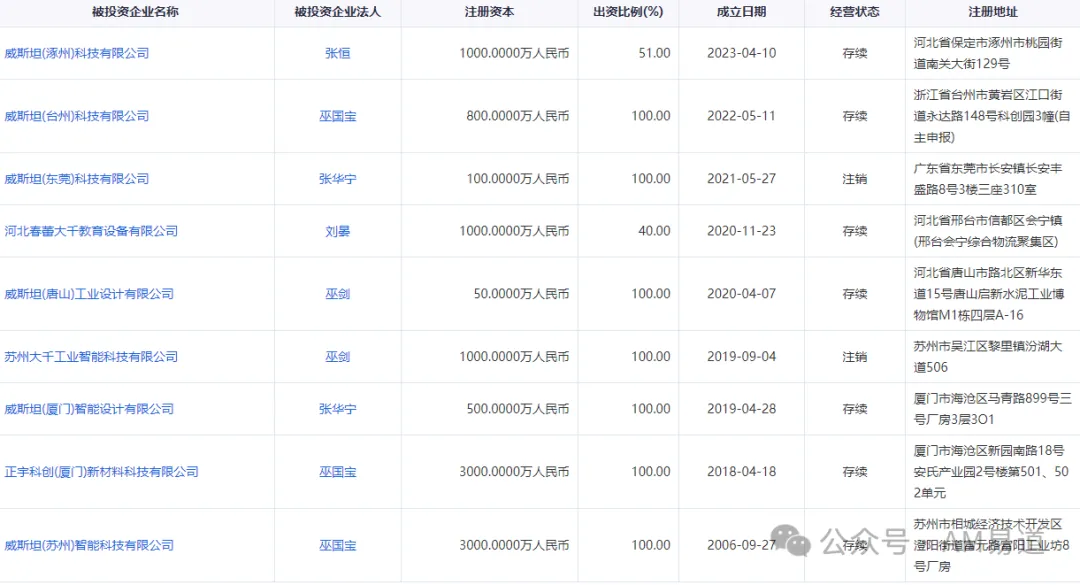Click the address 浙江省台州市黄岩区江口街道永达路148号
The height and width of the screenshot is (585, 1080).
pyautogui.click(x=992, y=116)
